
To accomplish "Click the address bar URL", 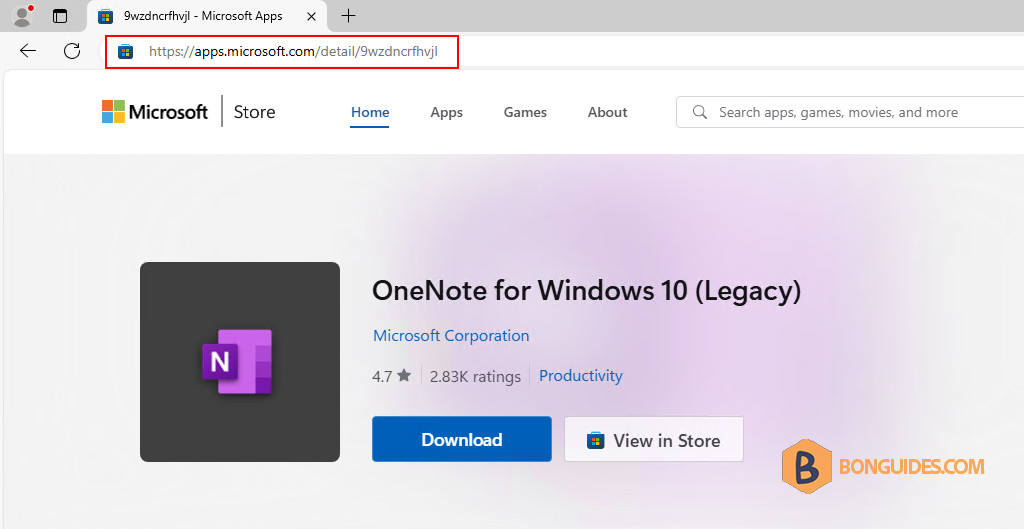I will pyautogui.click(x=293, y=52).
